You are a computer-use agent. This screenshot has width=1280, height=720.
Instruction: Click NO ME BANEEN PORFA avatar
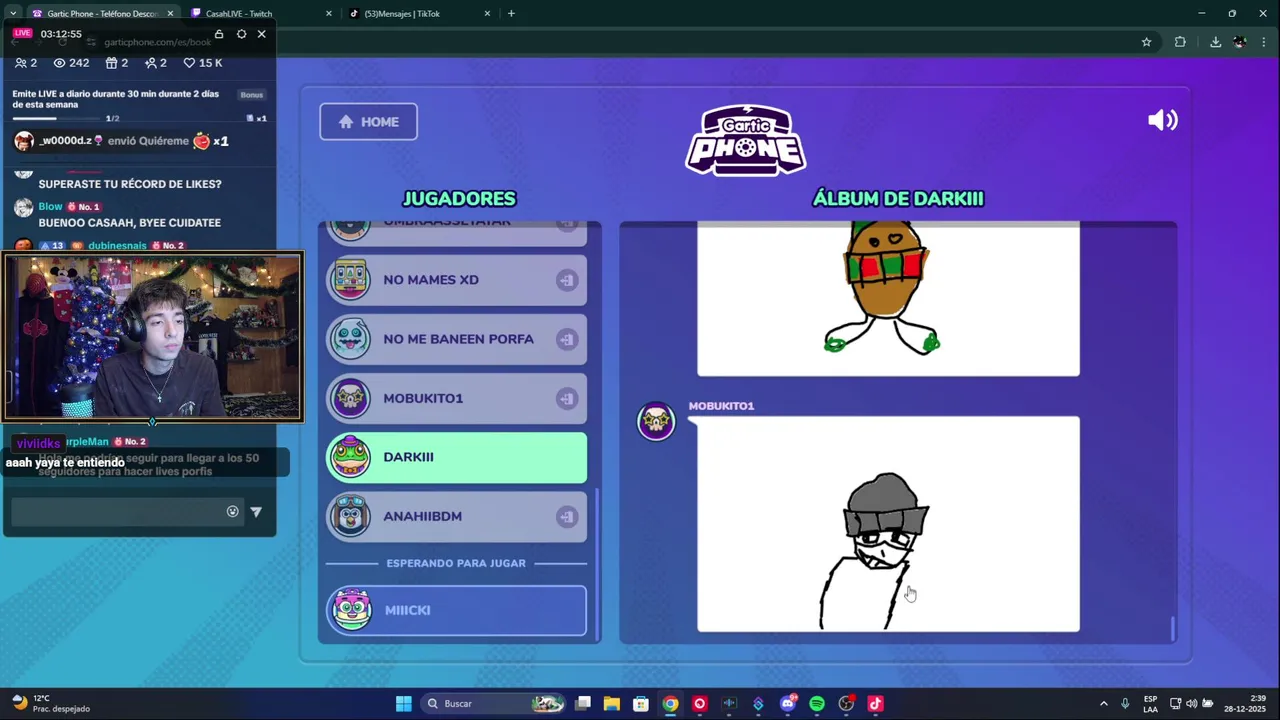(x=351, y=339)
